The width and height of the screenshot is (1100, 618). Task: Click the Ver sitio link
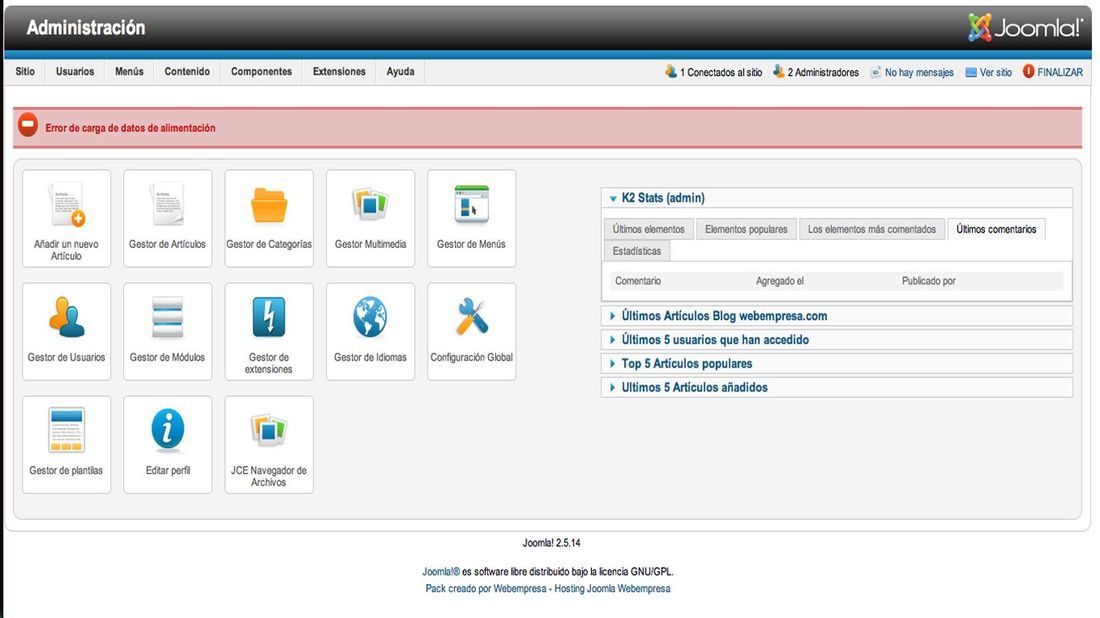pyautogui.click(x=995, y=72)
